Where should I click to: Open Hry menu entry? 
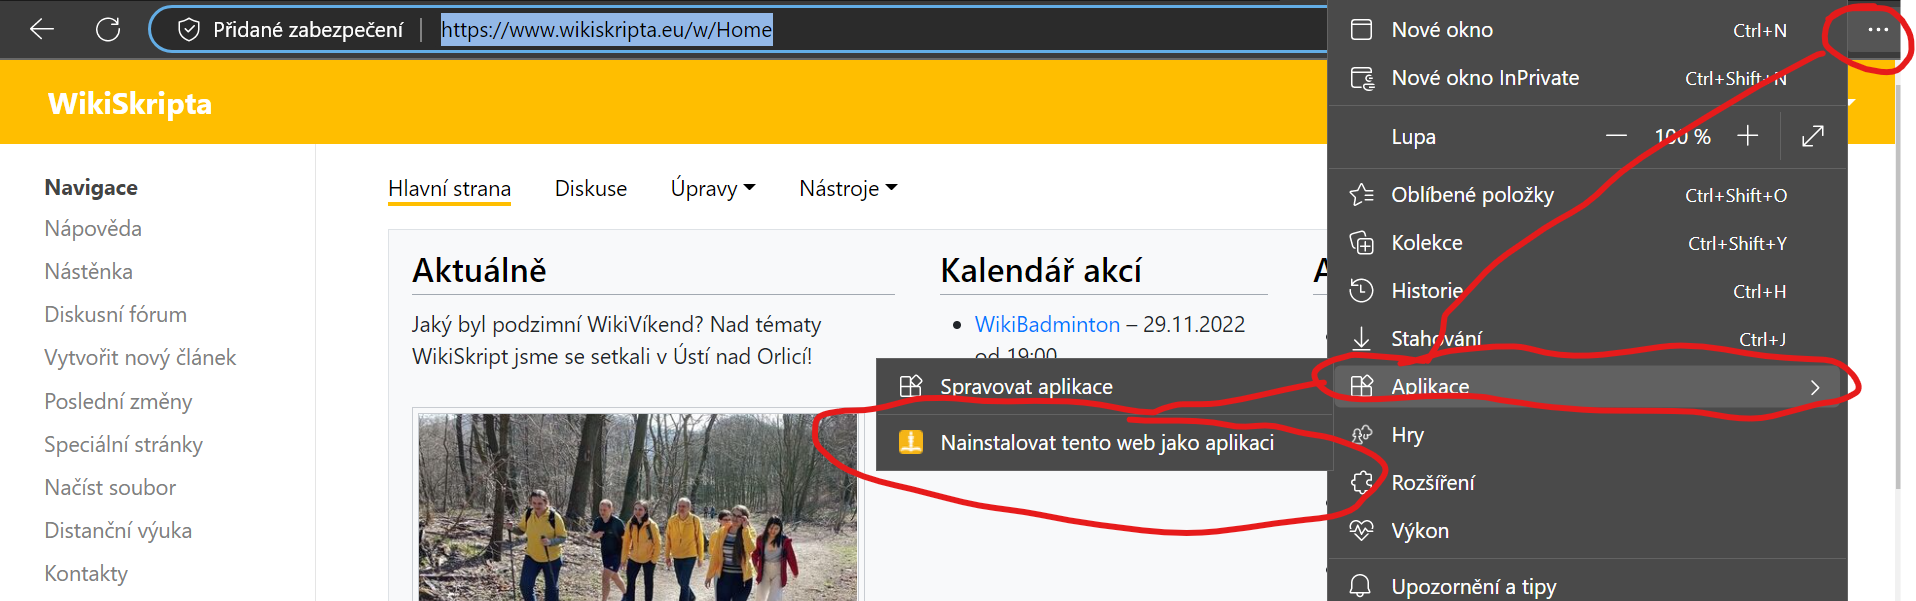tap(1587, 435)
